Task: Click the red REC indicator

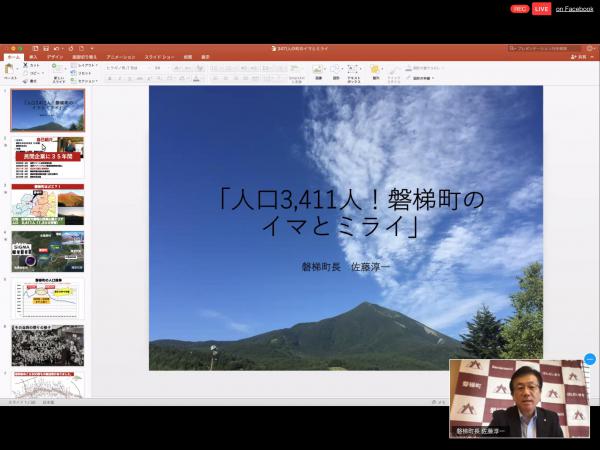Action: (x=519, y=9)
